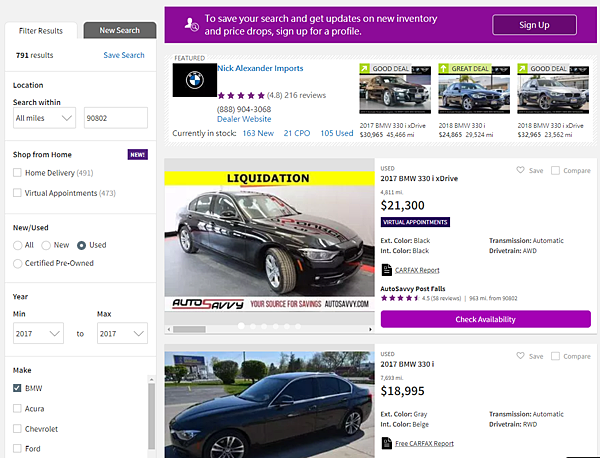Click the photo carousel horizontal scrollbar thumb

pyautogui.click(x=189, y=329)
